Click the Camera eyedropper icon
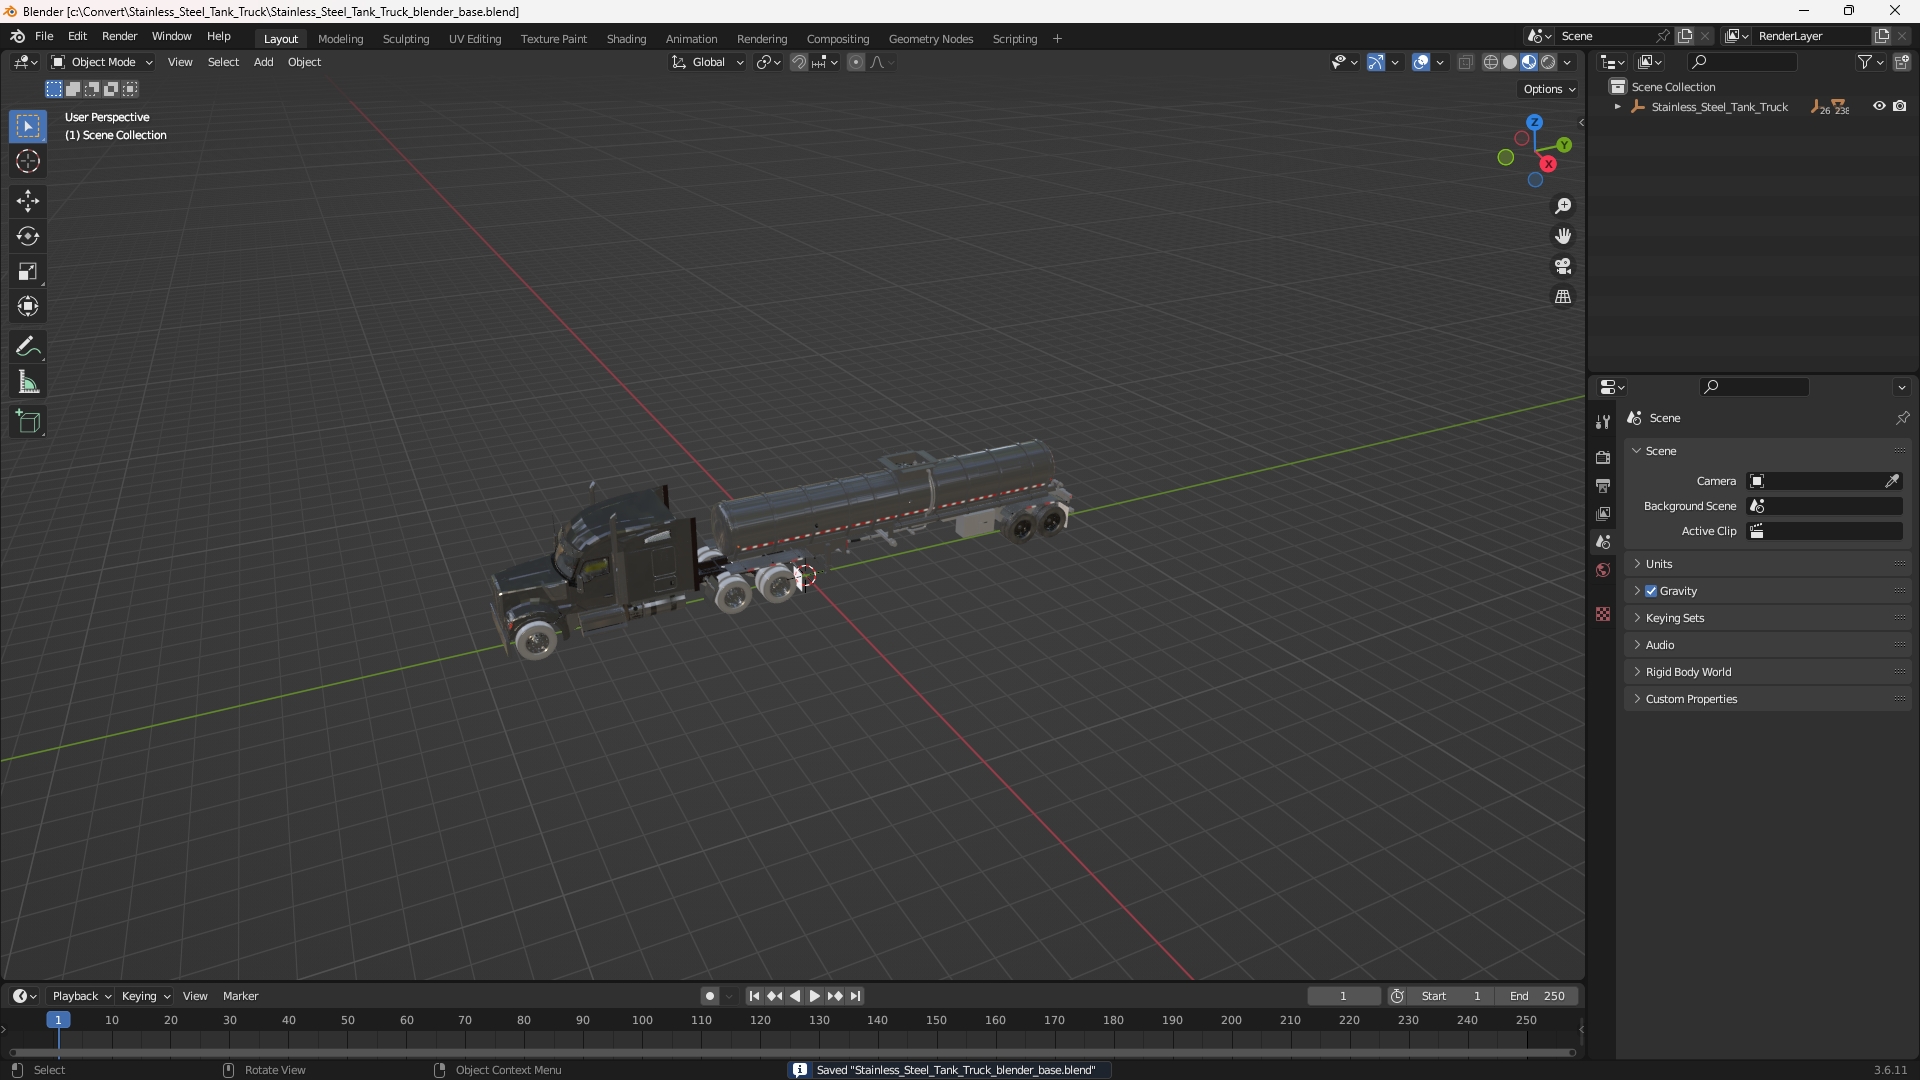 click(x=1892, y=481)
